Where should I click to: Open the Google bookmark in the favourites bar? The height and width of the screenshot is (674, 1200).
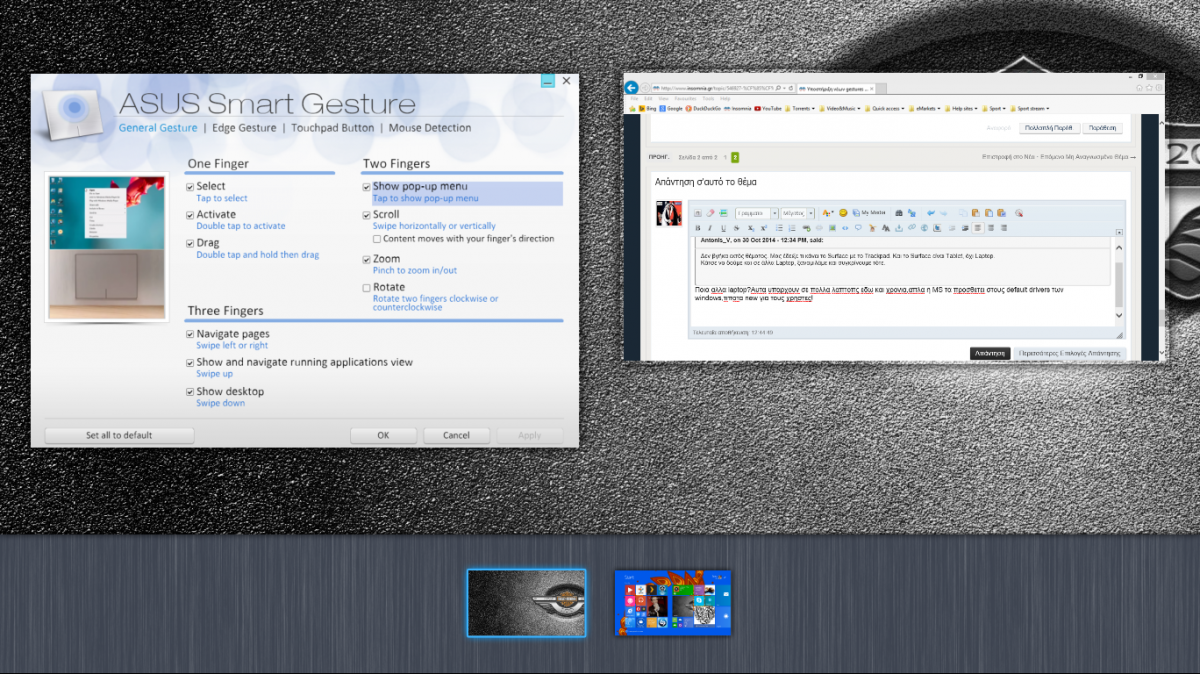click(x=671, y=108)
